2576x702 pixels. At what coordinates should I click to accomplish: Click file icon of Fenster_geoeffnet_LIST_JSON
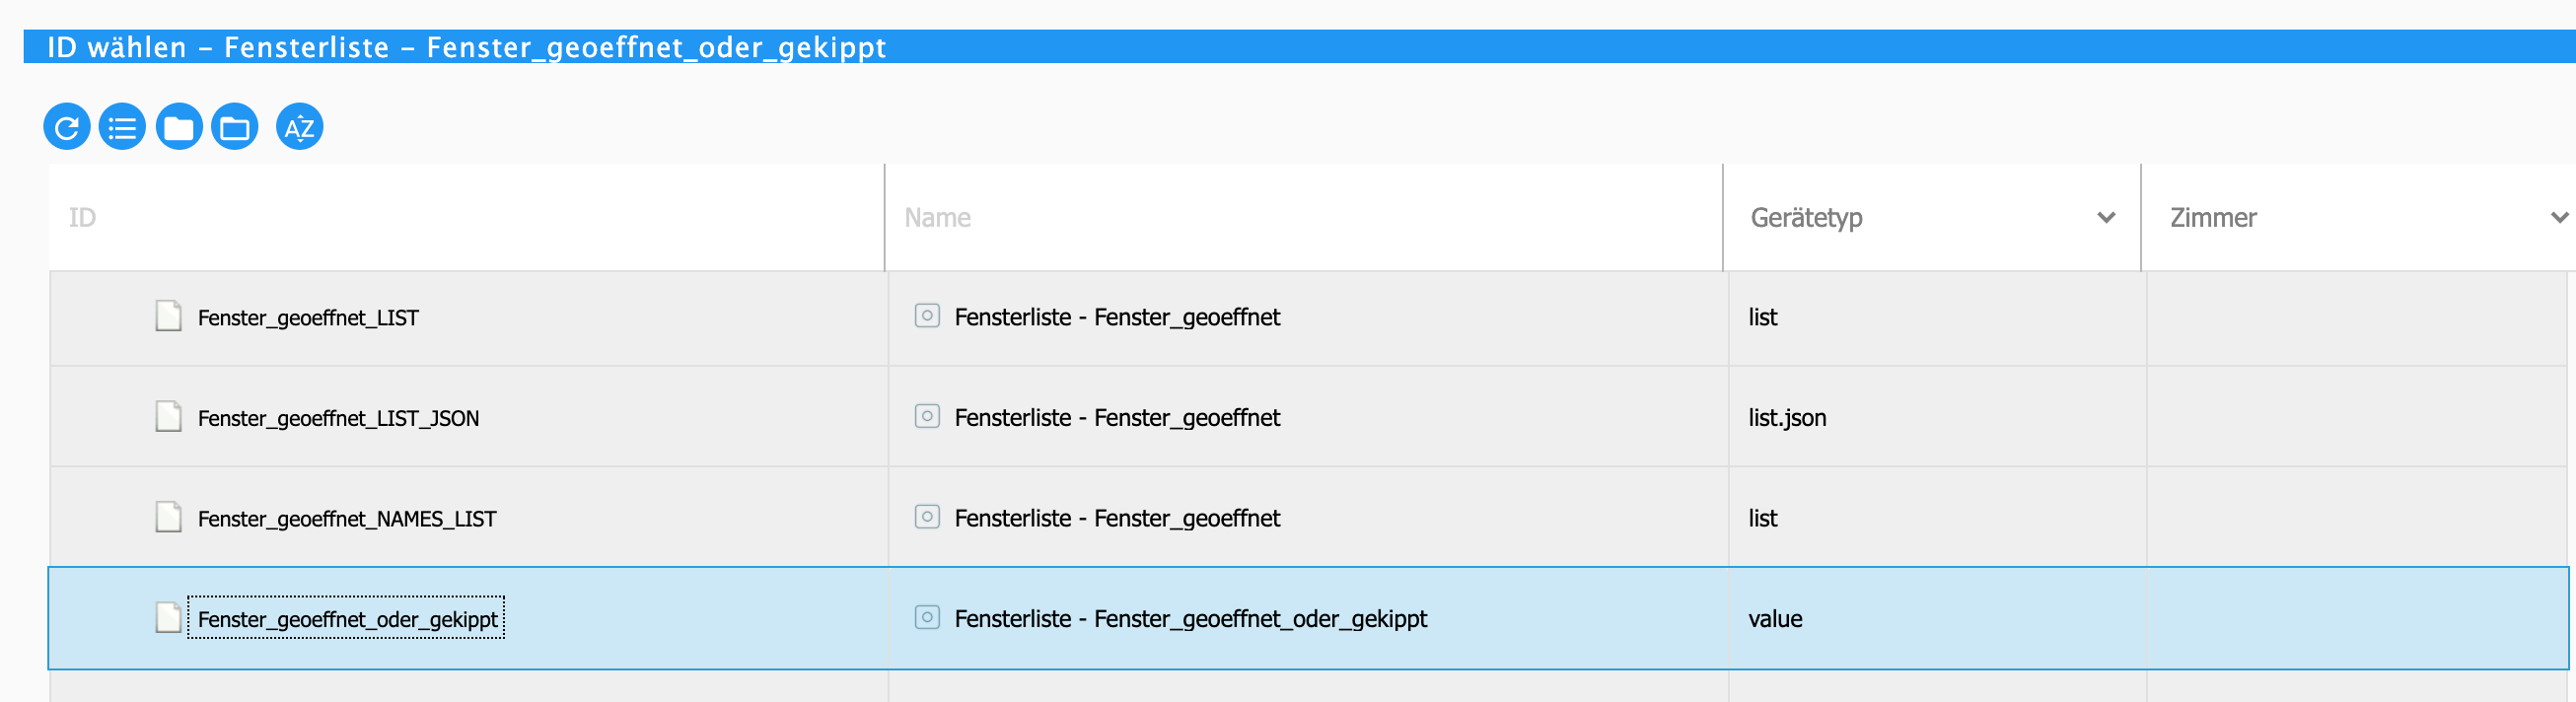[x=168, y=416]
